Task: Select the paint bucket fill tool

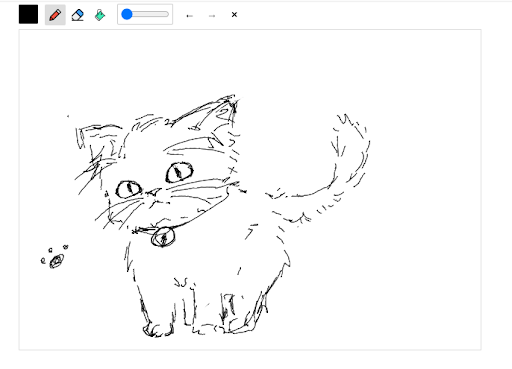Action: click(100, 15)
